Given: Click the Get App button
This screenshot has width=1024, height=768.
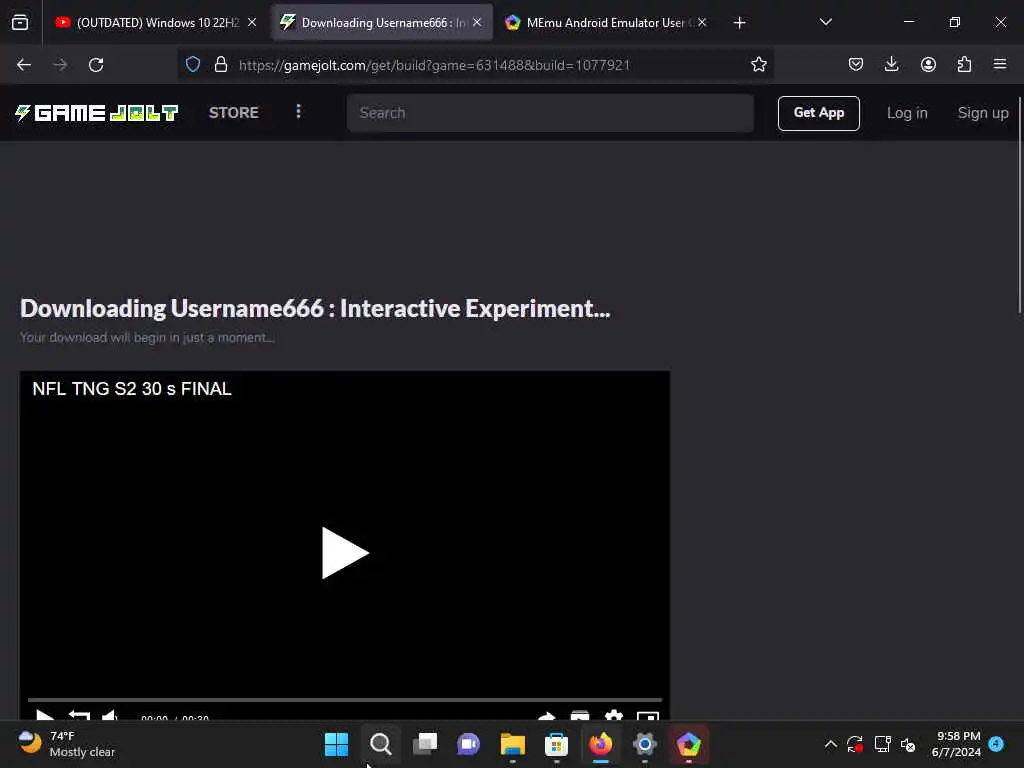Looking at the screenshot, I should [818, 113].
